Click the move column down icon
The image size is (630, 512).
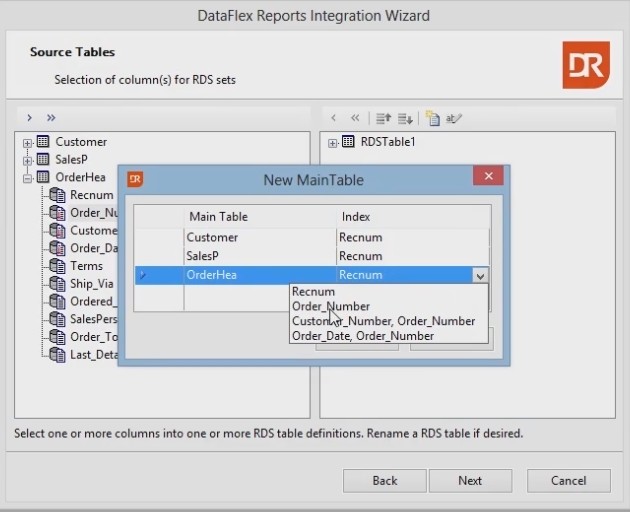405,118
